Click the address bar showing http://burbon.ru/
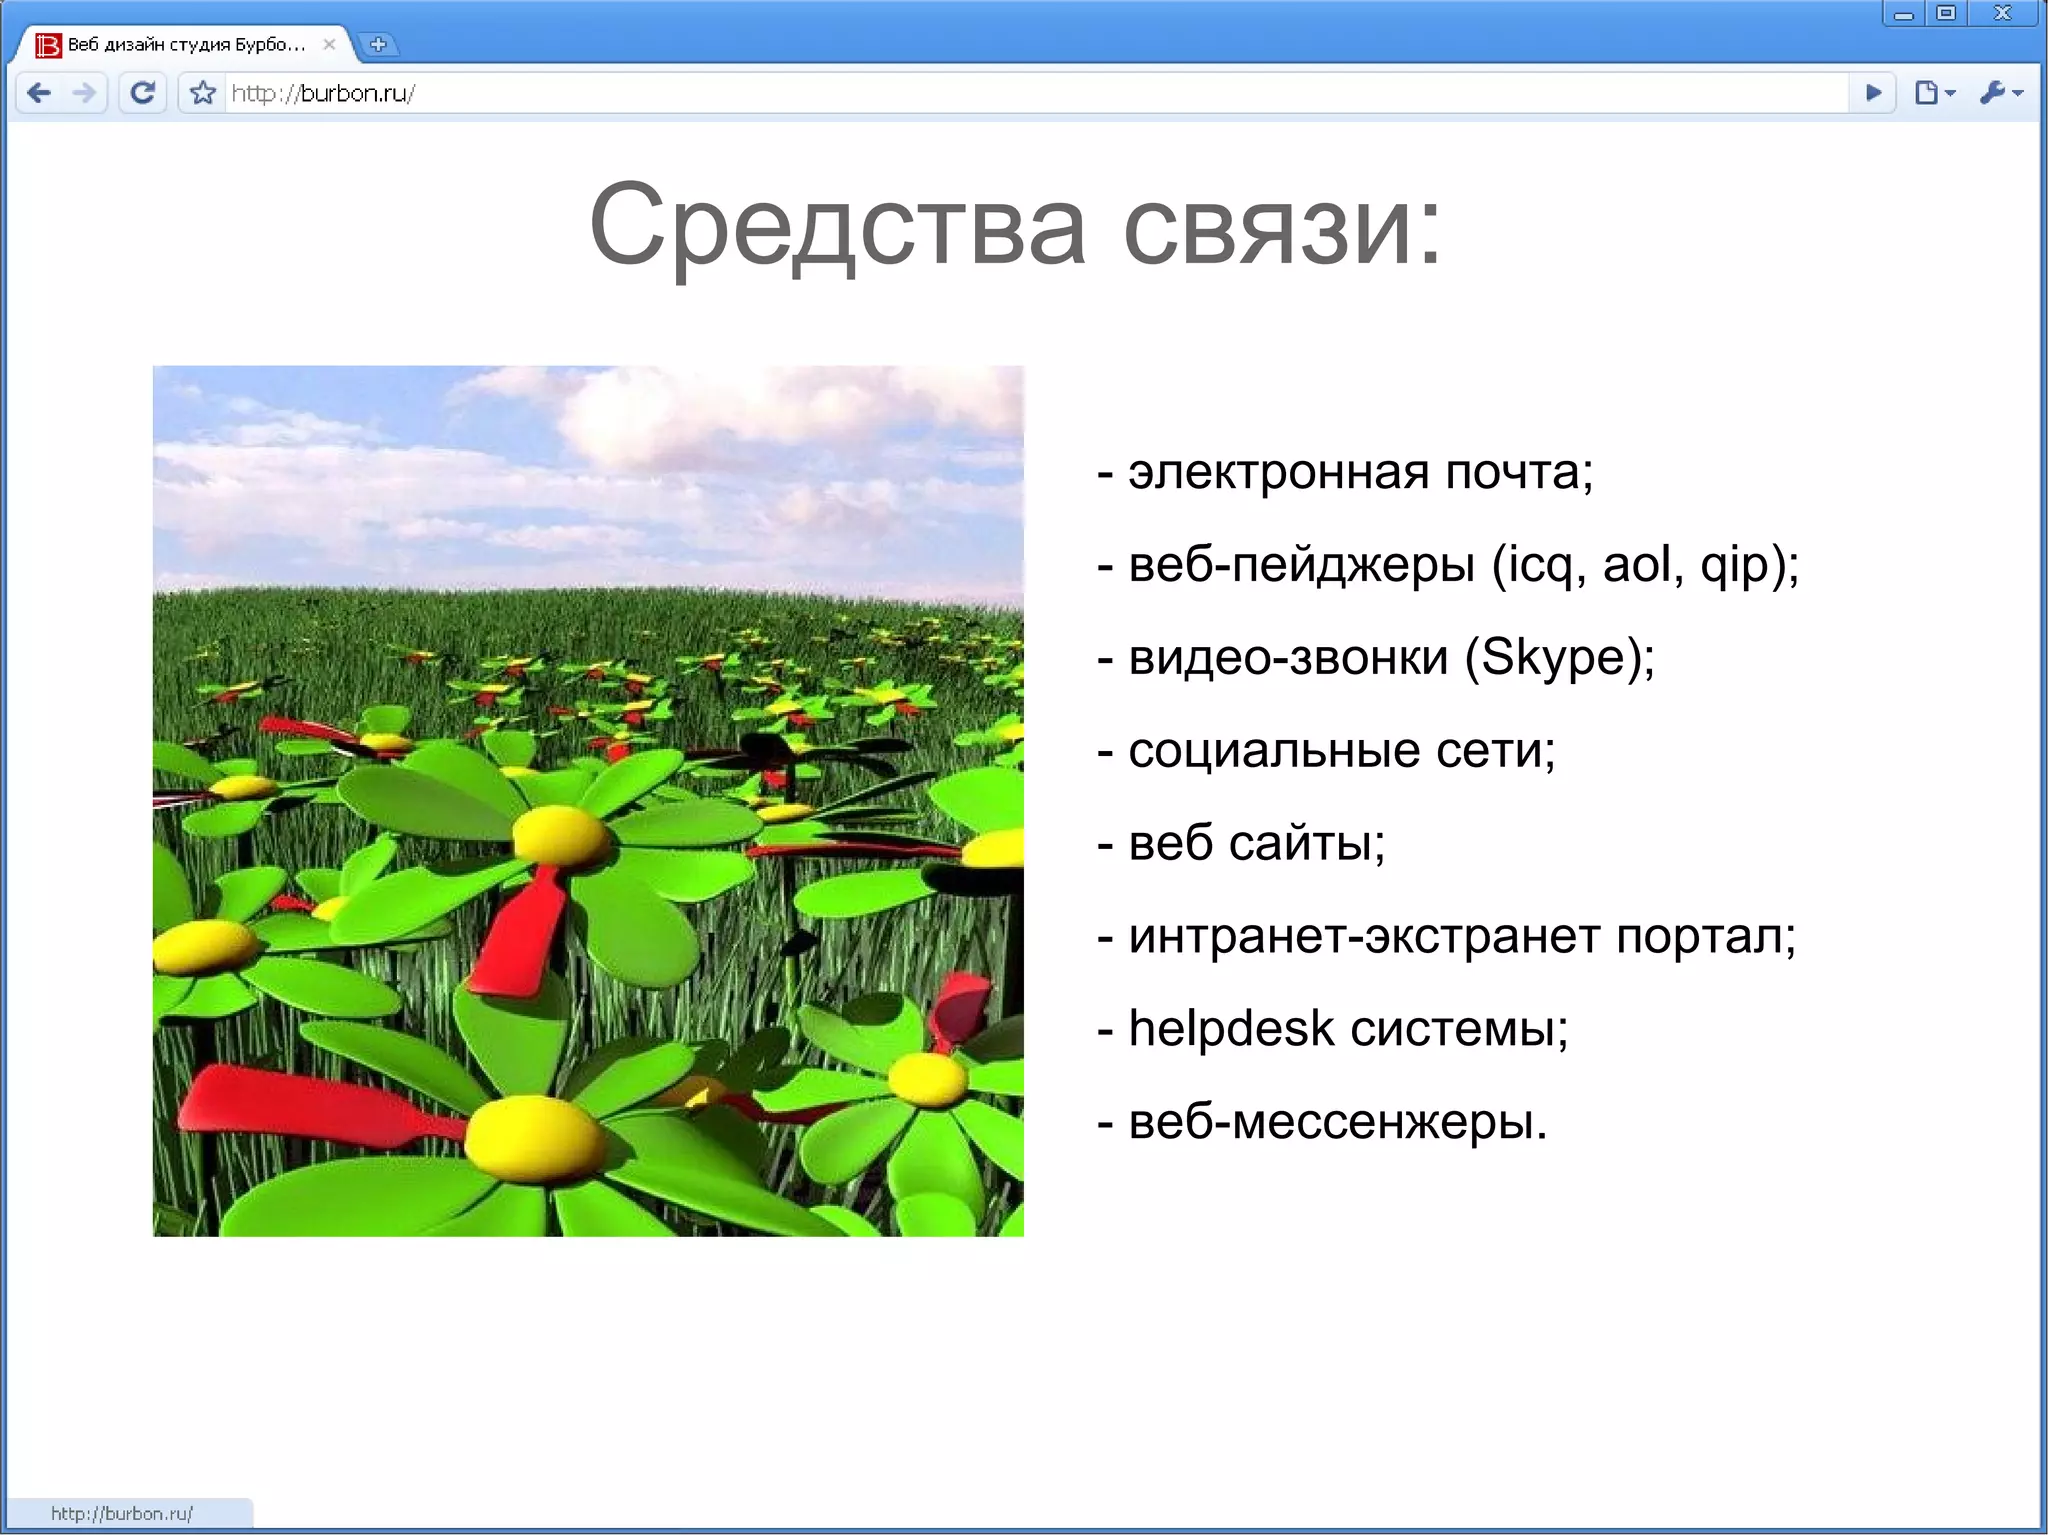The height and width of the screenshot is (1535, 2048). (x=1035, y=93)
